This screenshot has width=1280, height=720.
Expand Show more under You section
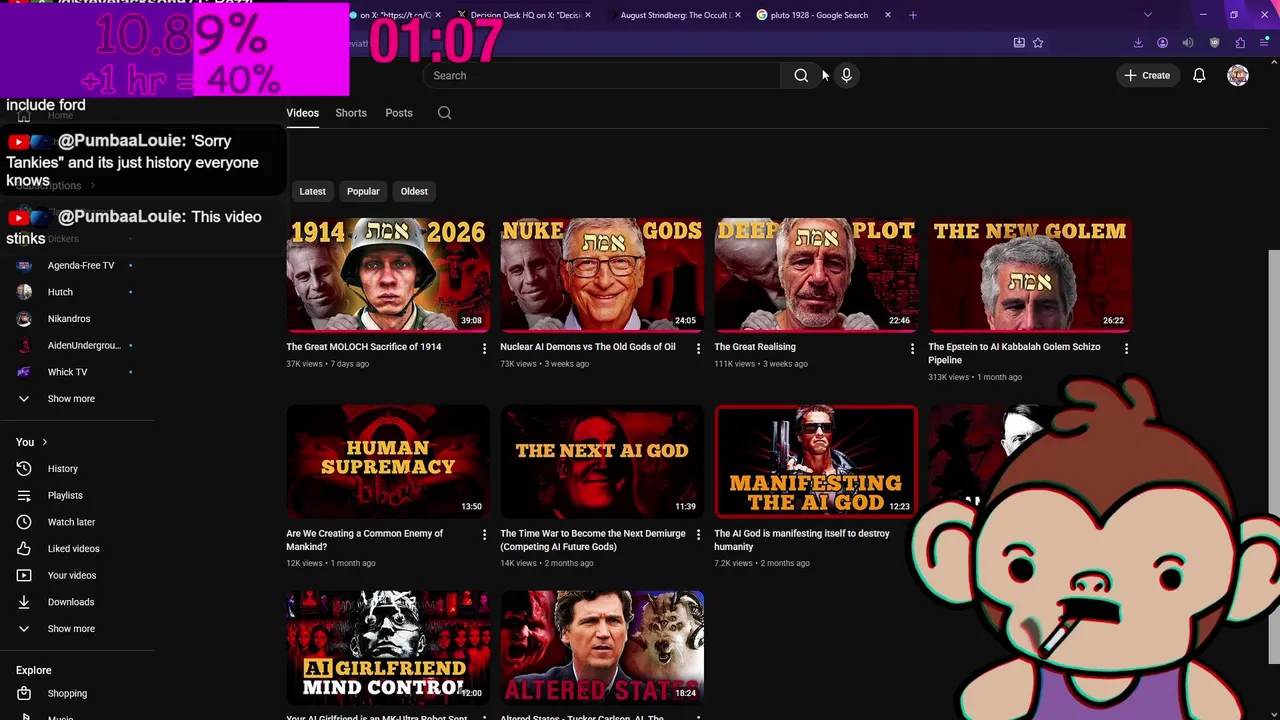click(70, 629)
